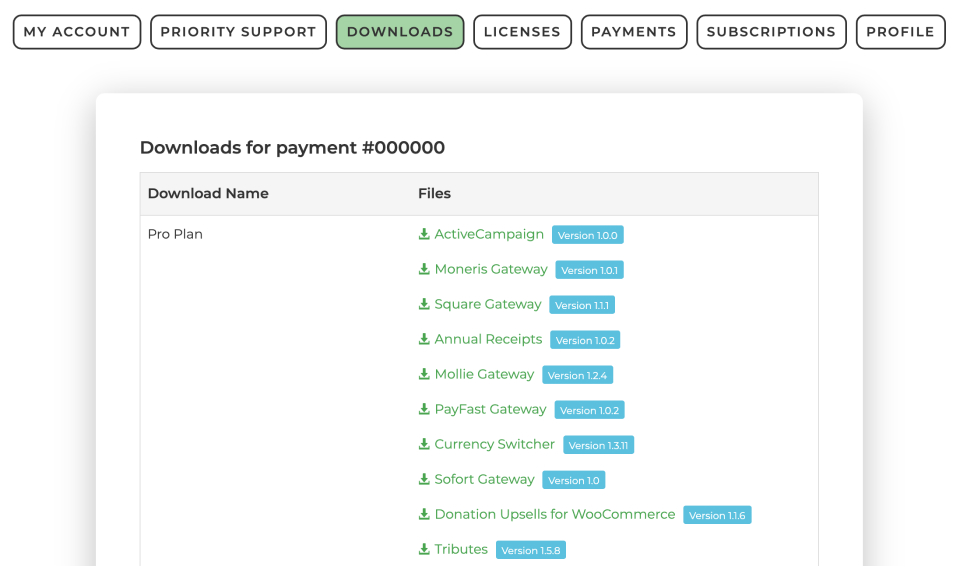Download the ActiveCampaign file
The height and width of the screenshot is (567, 960).
489,234
